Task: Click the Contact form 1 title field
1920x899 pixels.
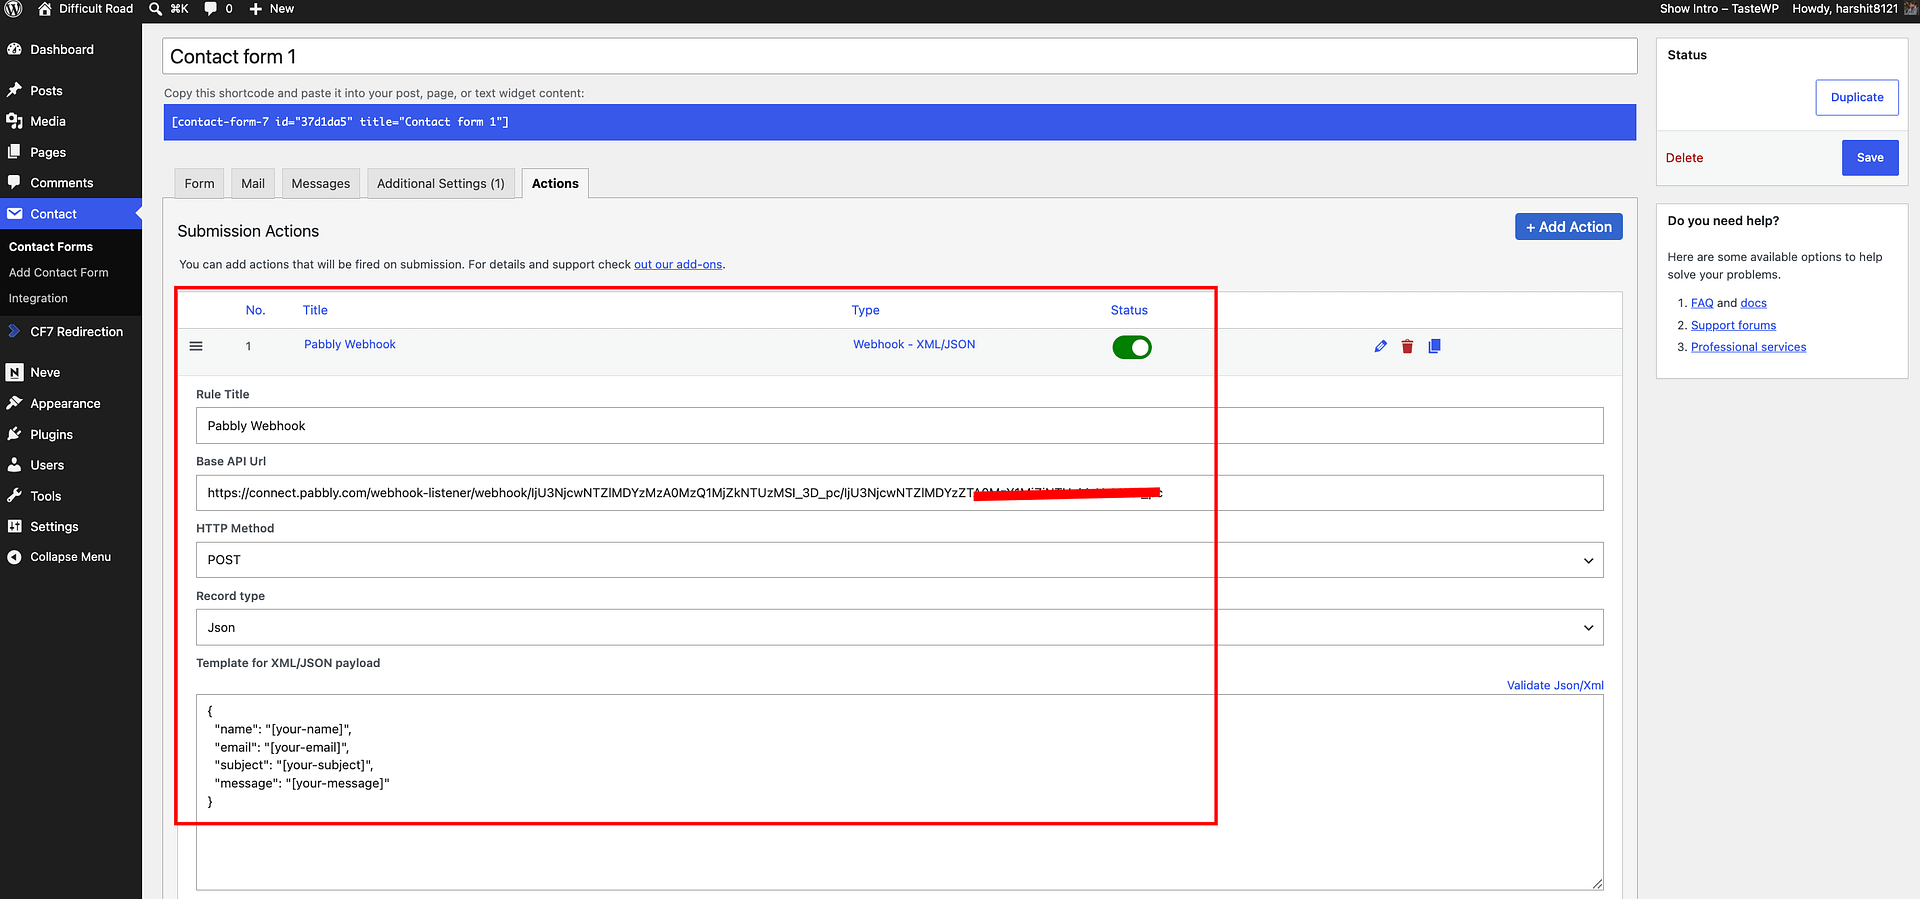Action: click(899, 56)
